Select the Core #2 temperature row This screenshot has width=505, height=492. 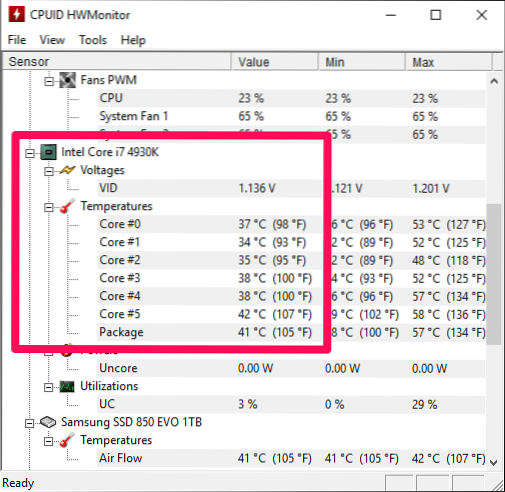click(291, 260)
